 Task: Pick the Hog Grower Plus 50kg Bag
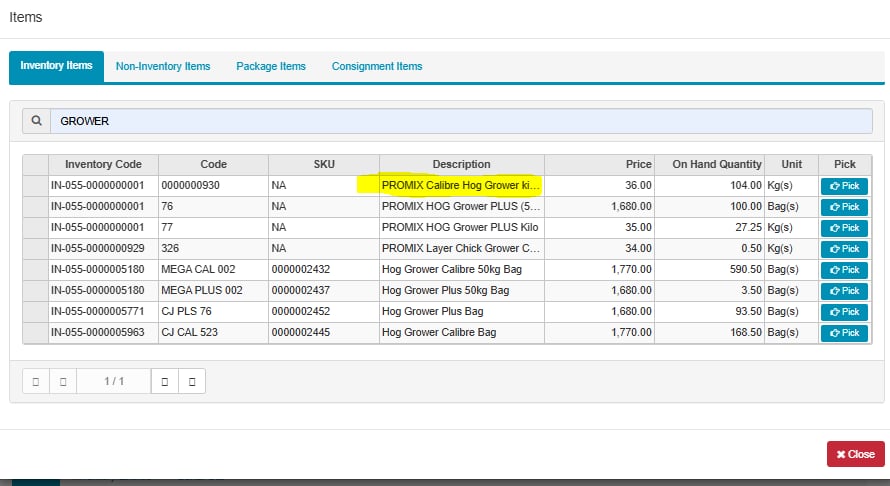pyautogui.click(x=843, y=291)
